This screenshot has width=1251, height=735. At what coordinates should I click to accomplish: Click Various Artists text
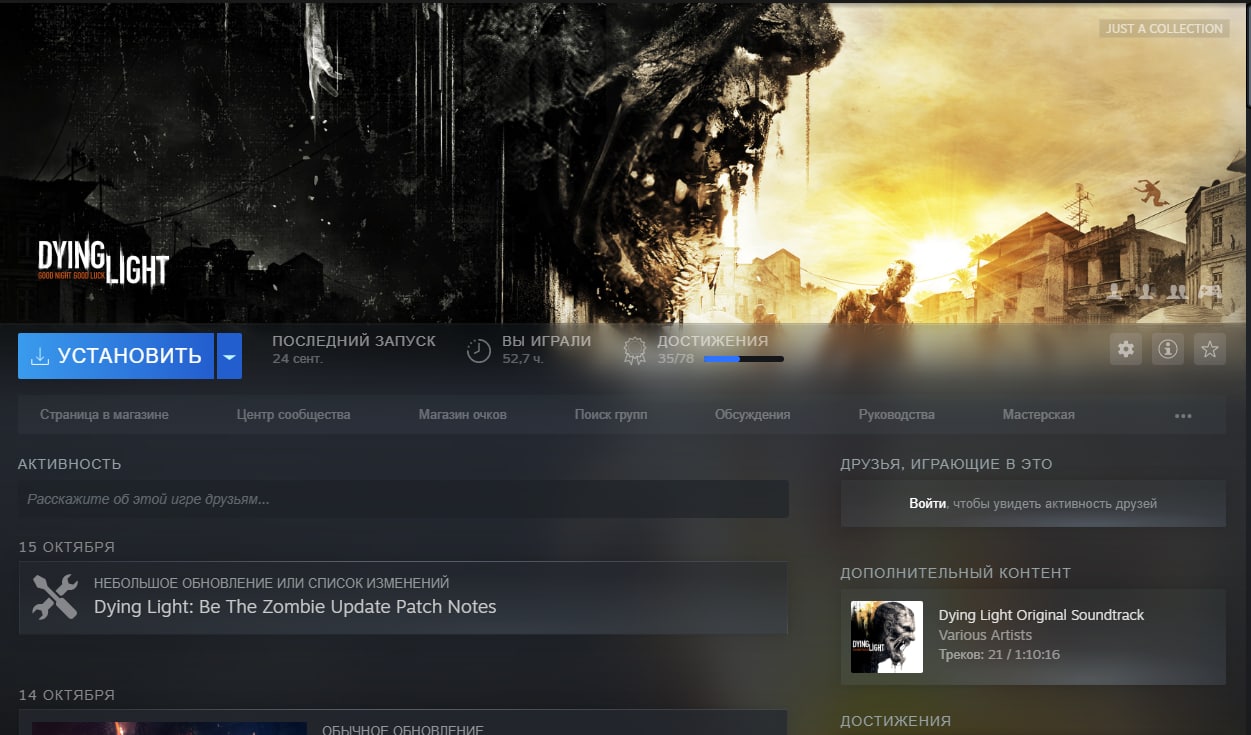coord(985,635)
